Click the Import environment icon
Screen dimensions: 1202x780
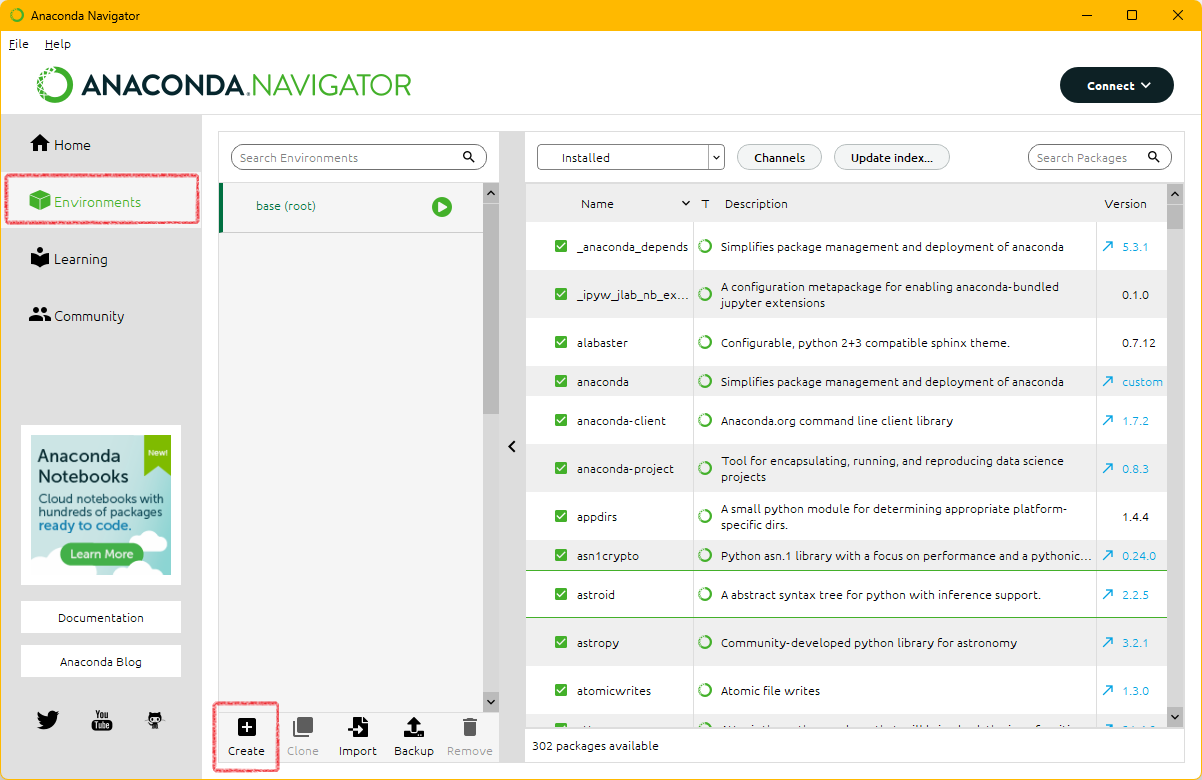(358, 727)
